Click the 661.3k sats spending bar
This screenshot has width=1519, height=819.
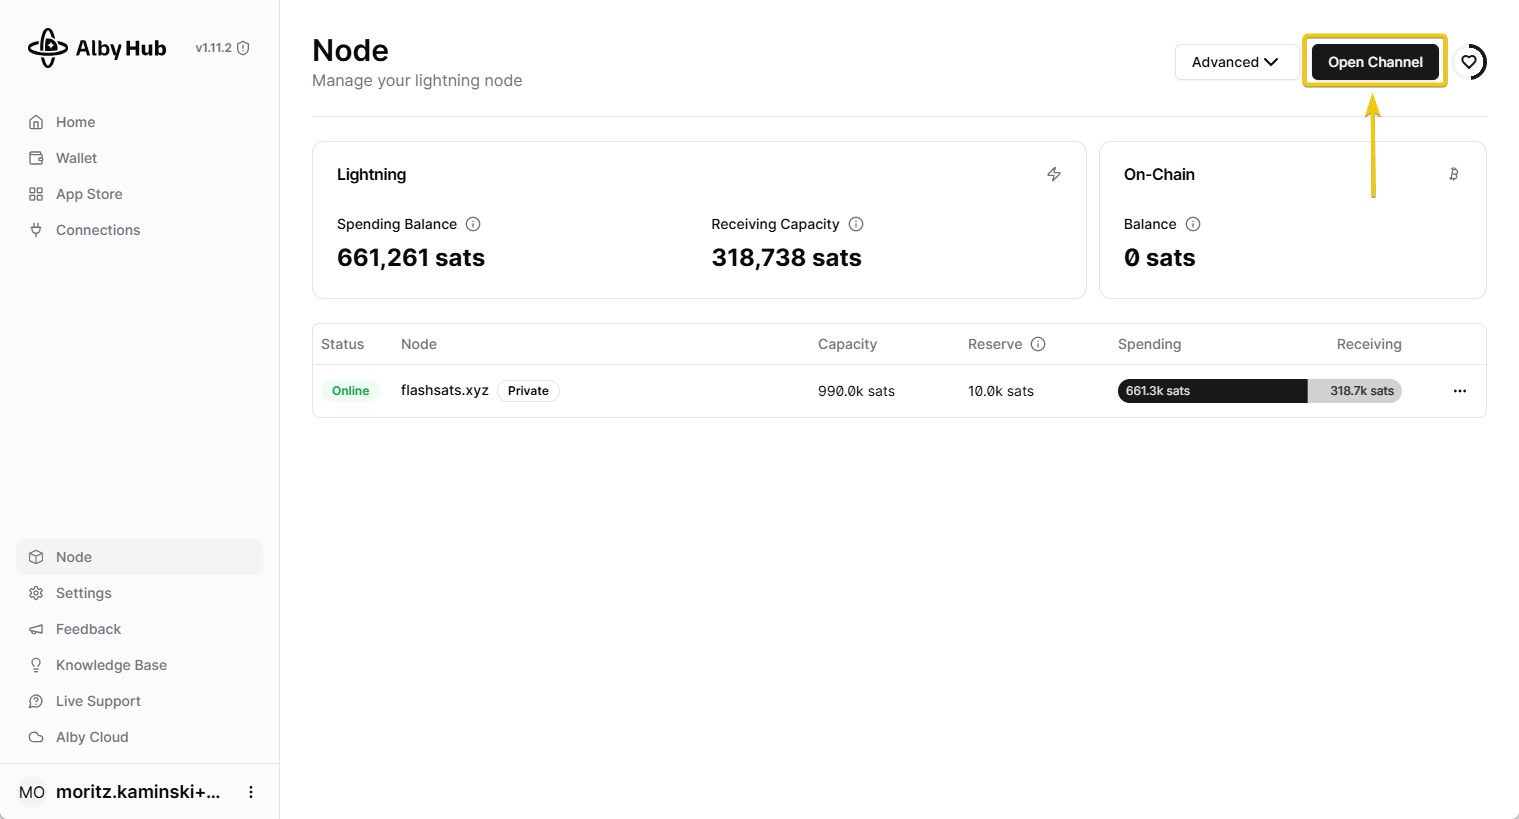[1212, 391]
